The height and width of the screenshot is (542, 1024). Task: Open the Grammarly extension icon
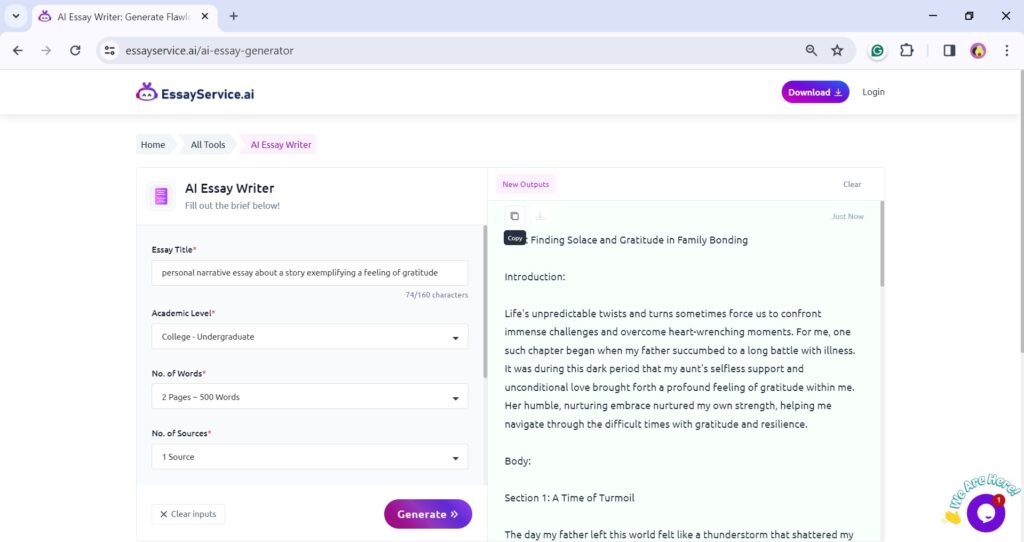[x=877, y=50]
